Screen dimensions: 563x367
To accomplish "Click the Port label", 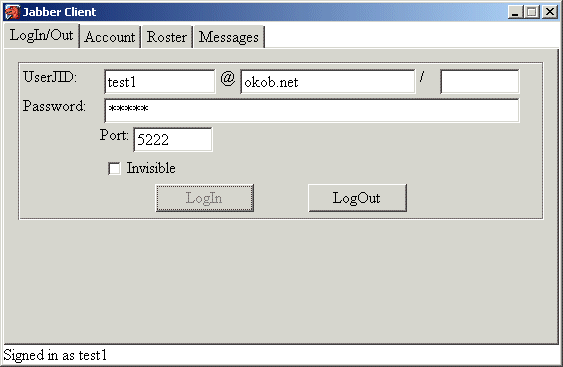I will 114,135.
